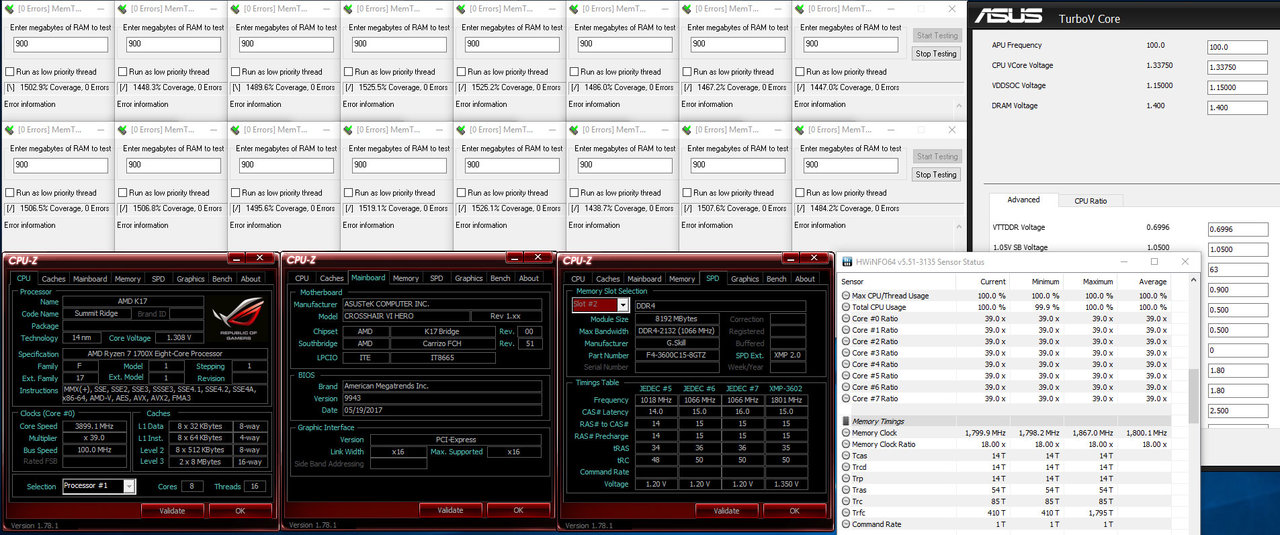Switch to CPU Ratio tab in TurboV Core
1280x535 pixels.
pyautogui.click(x=1090, y=201)
